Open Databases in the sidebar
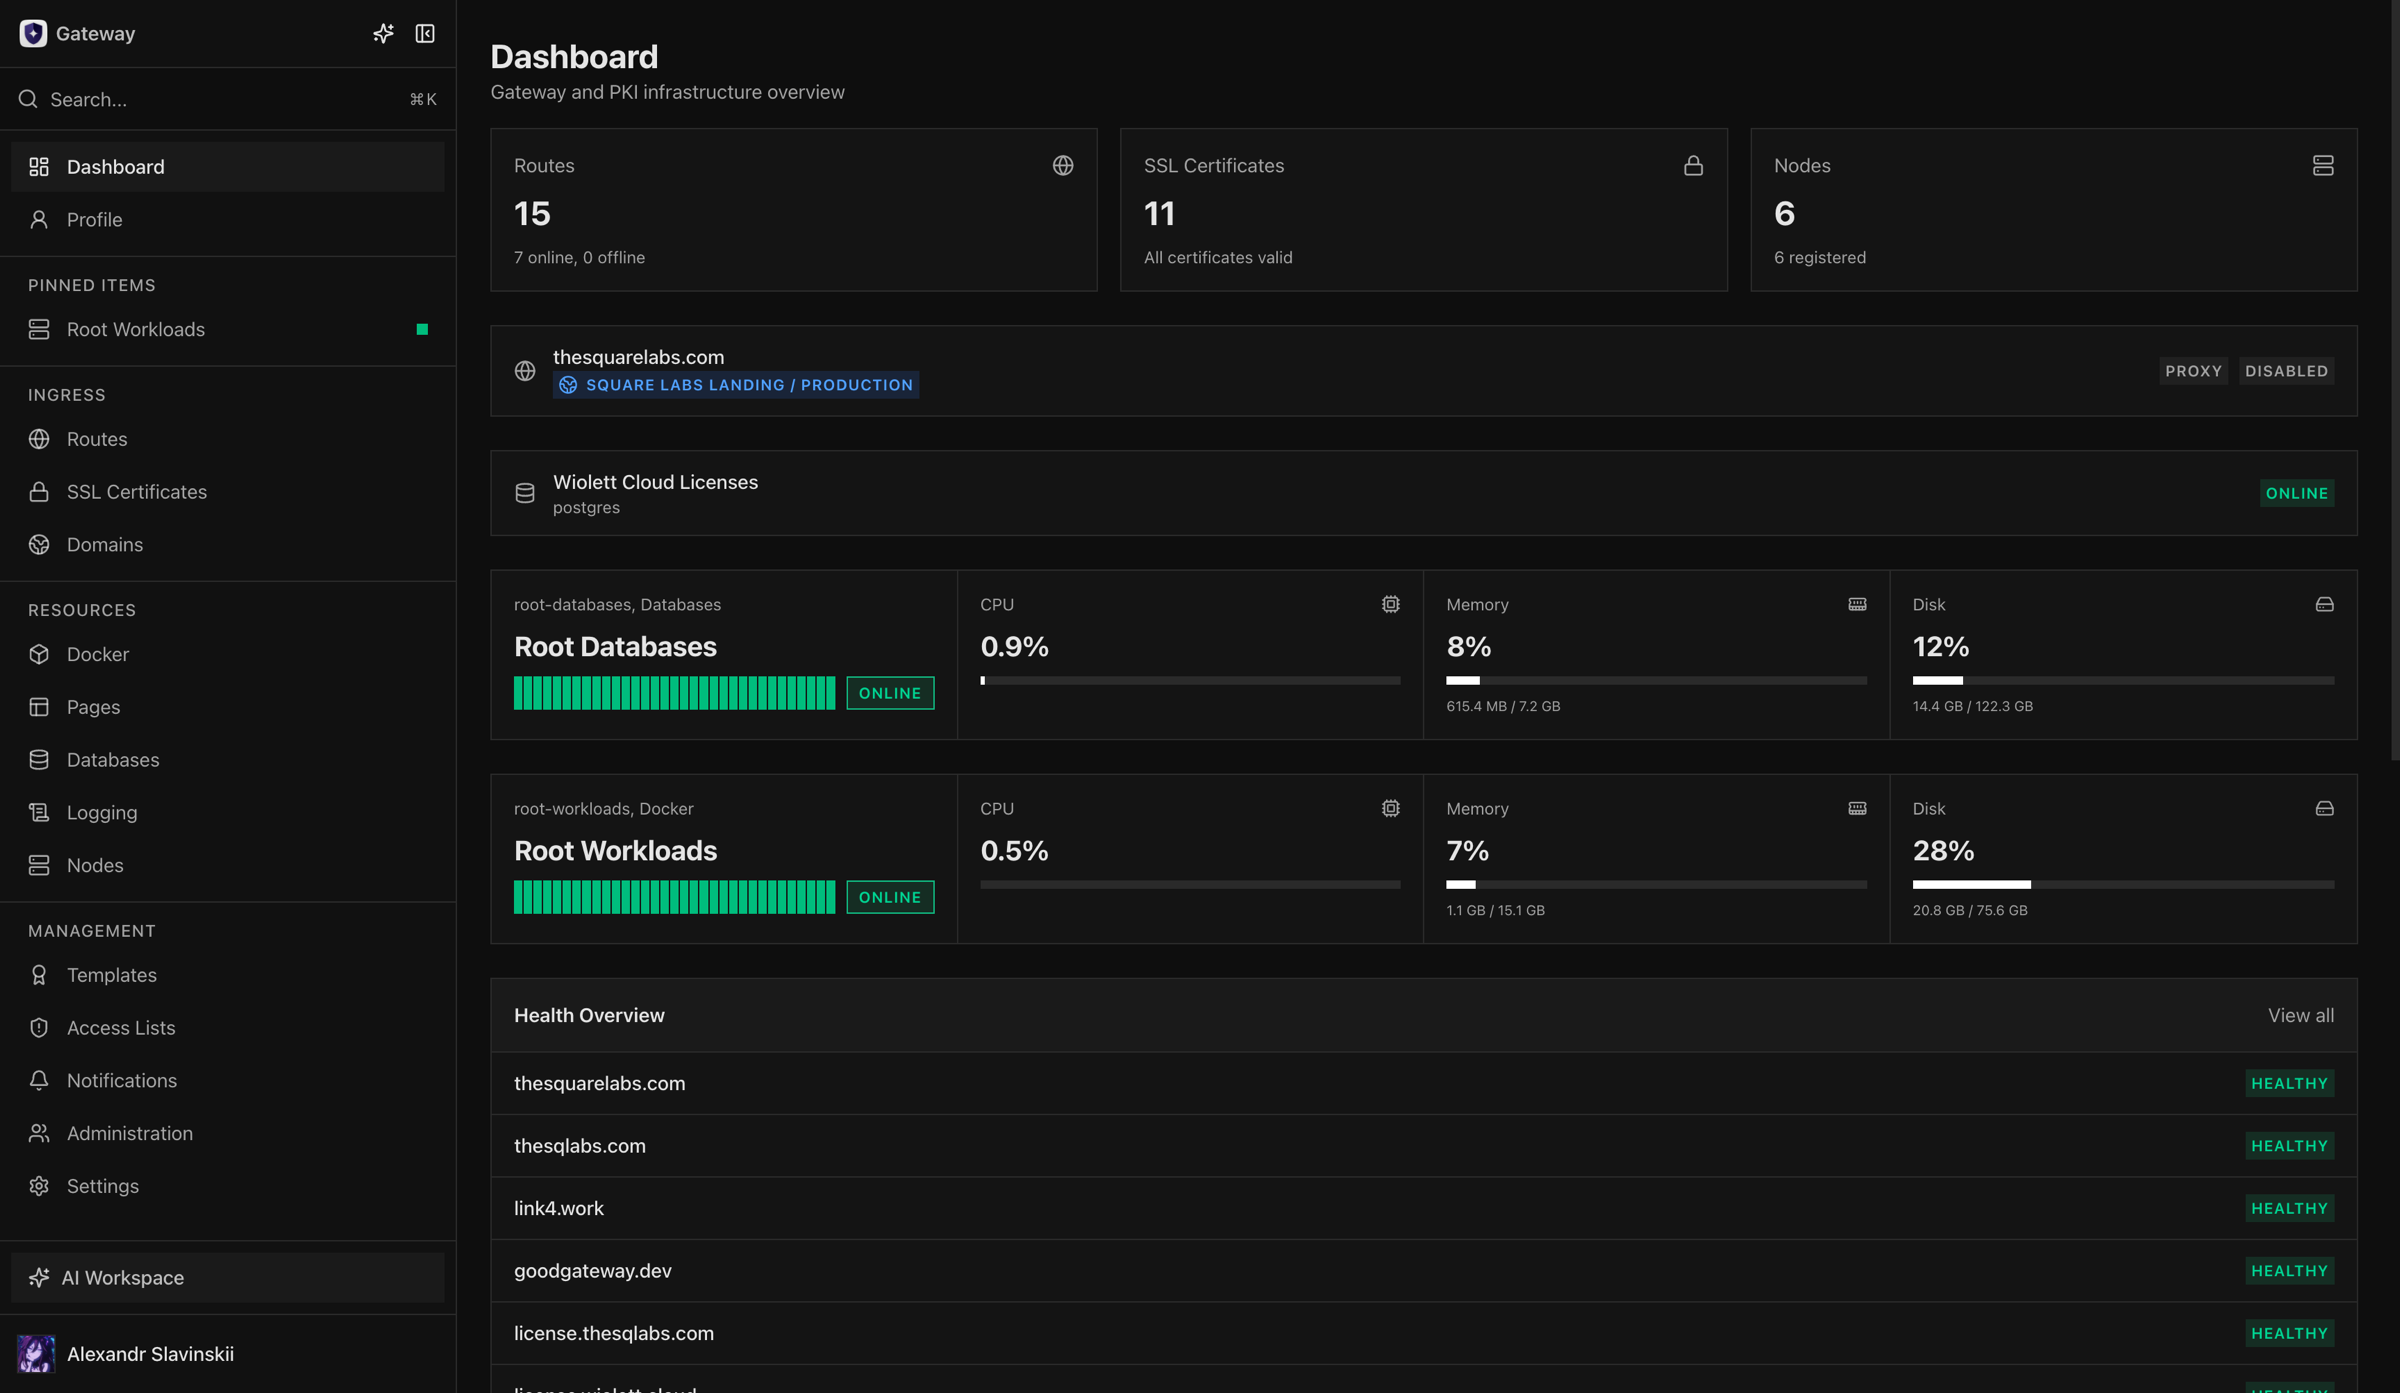Image resolution: width=2400 pixels, height=1393 pixels. 228,760
